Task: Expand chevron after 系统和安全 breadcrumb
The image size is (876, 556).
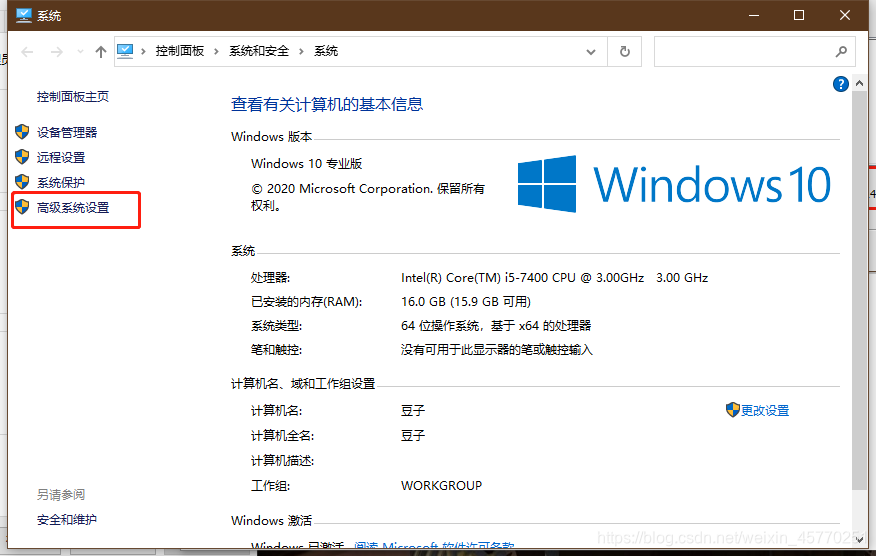Action: coord(301,51)
